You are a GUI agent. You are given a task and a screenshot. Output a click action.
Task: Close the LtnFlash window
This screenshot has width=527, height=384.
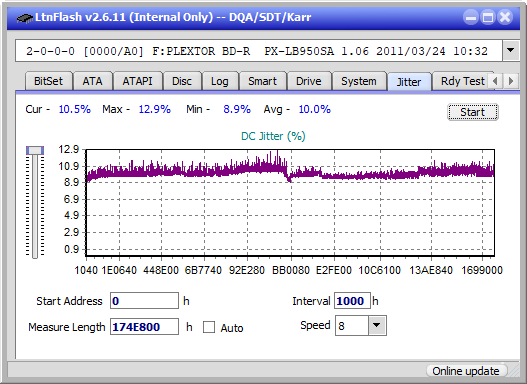[x=505, y=17]
